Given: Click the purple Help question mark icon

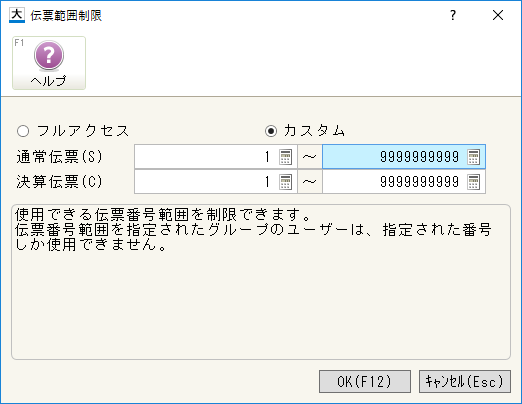Looking at the screenshot, I should pos(49,55).
